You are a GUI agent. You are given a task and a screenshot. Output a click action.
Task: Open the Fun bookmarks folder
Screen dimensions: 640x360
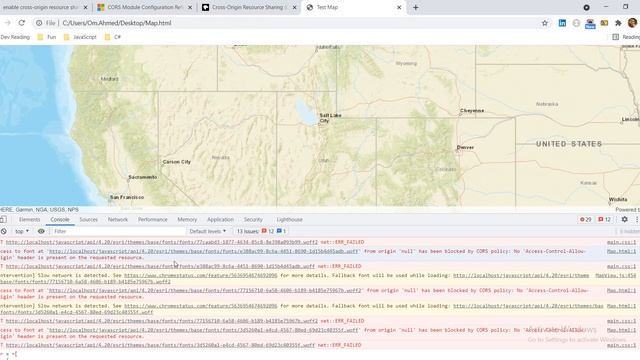47,37
